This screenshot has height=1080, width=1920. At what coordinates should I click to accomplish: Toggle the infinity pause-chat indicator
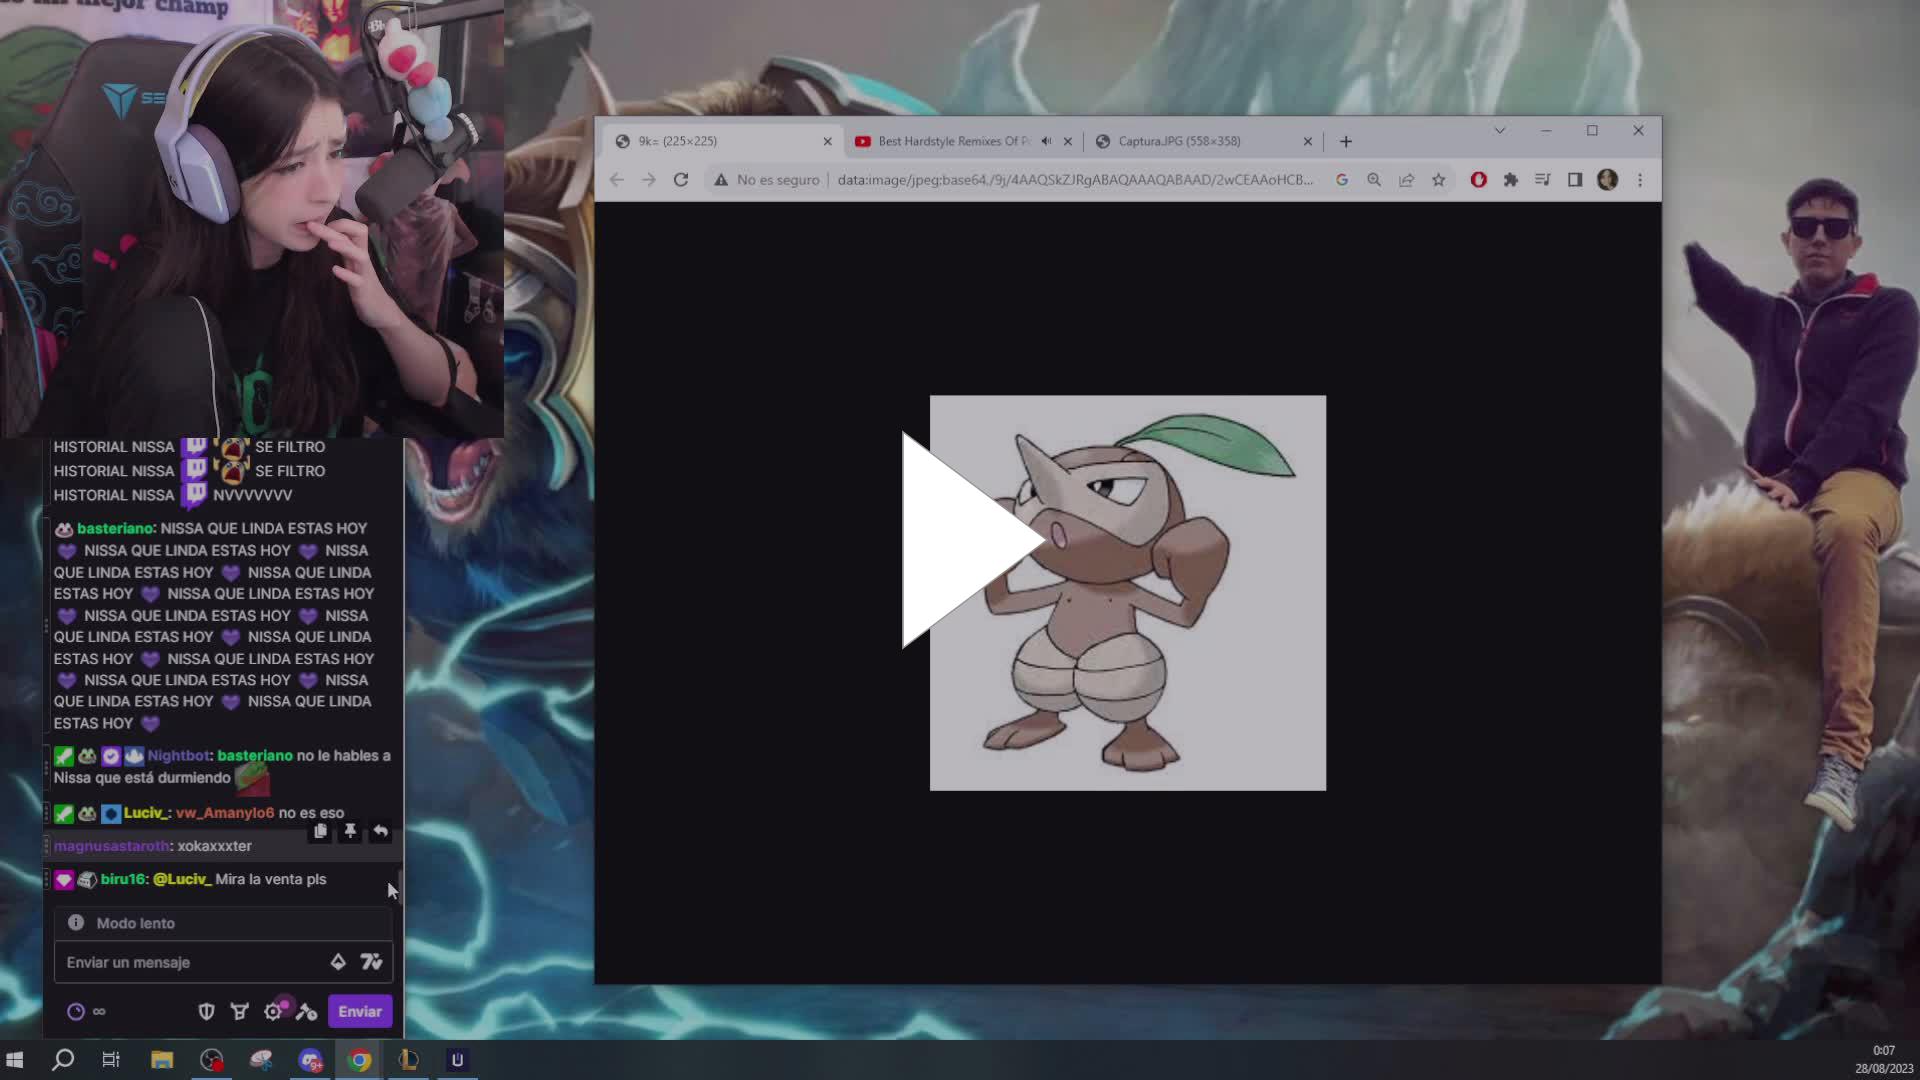(97, 1011)
